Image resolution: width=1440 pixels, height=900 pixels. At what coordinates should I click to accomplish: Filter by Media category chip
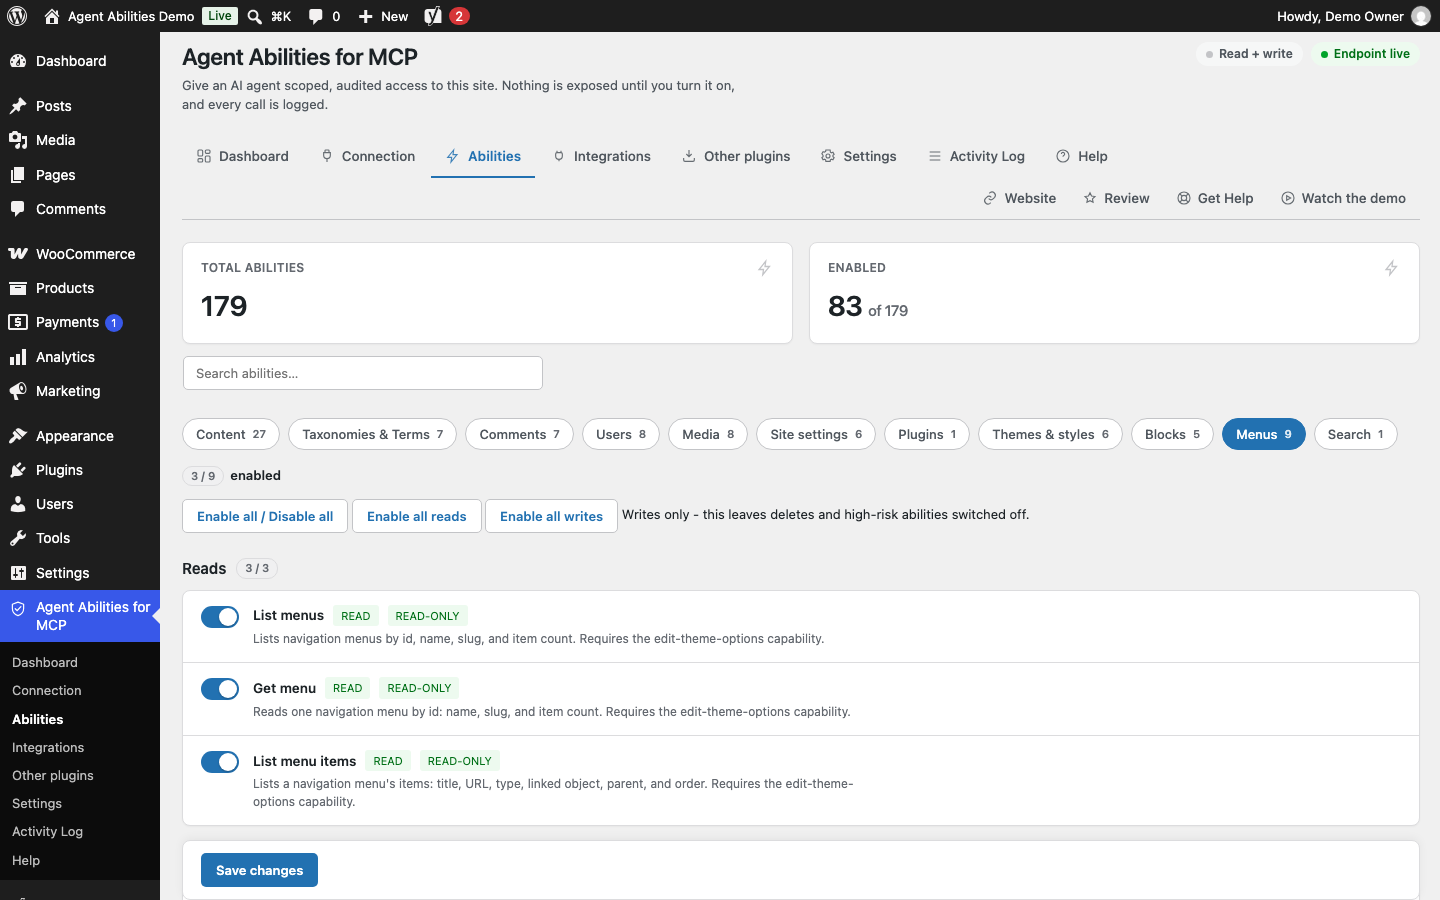[x=708, y=434]
